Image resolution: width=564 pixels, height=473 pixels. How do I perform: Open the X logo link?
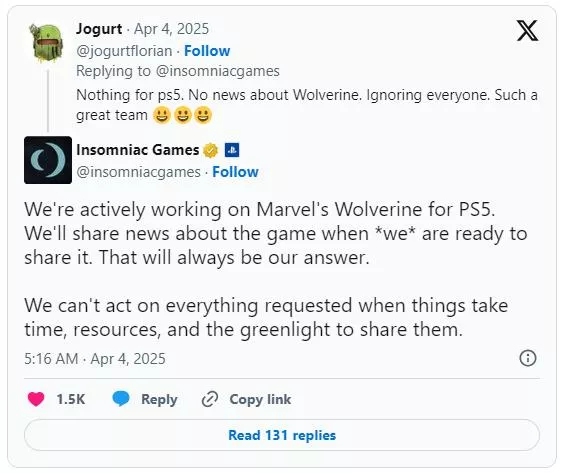point(527,31)
